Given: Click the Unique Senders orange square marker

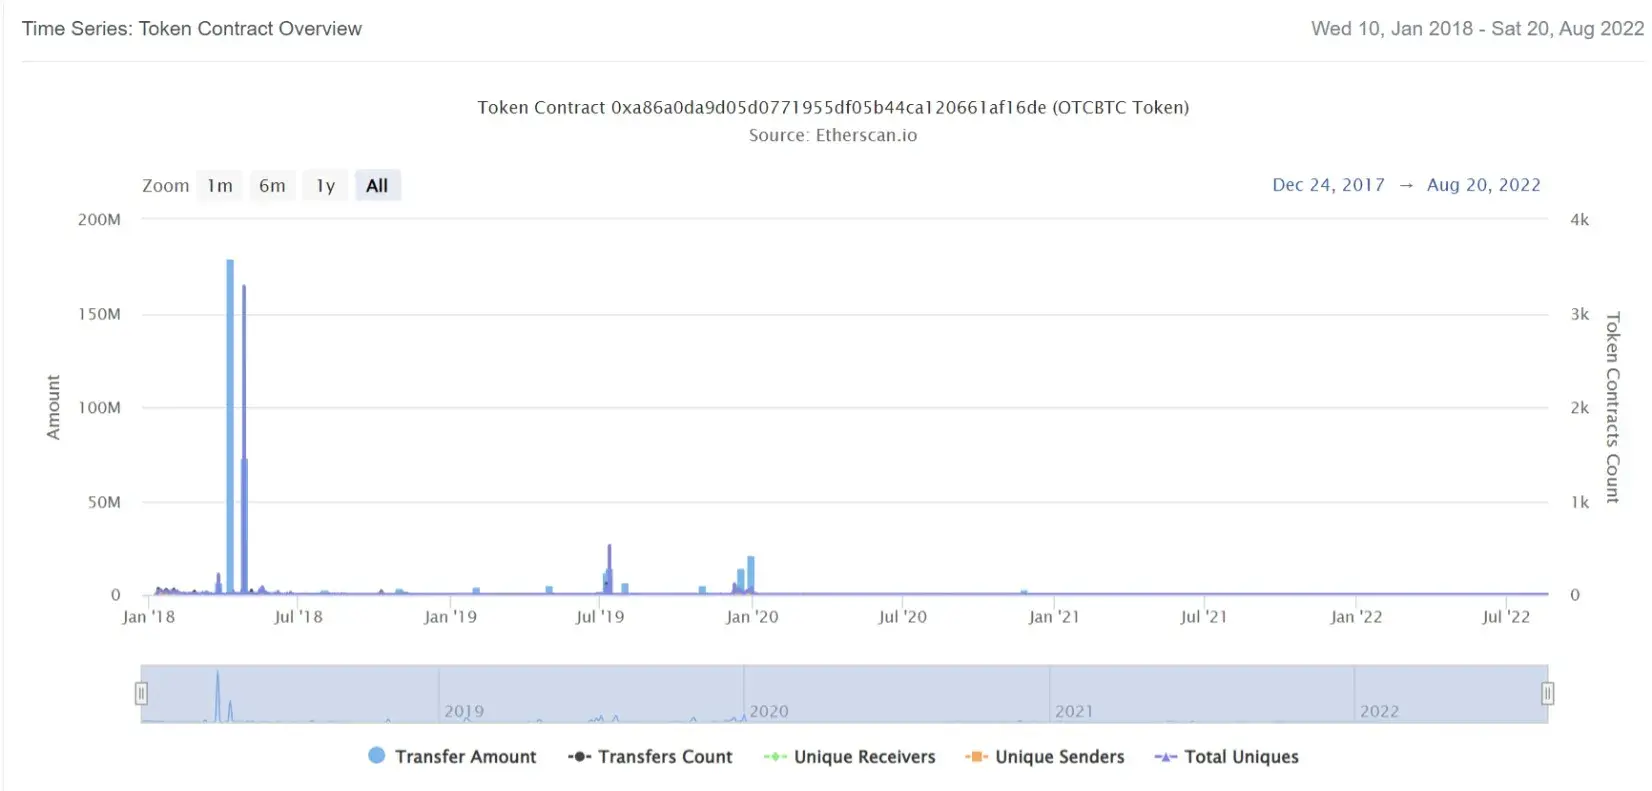Looking at the screenshot, I should pos(976,757).
